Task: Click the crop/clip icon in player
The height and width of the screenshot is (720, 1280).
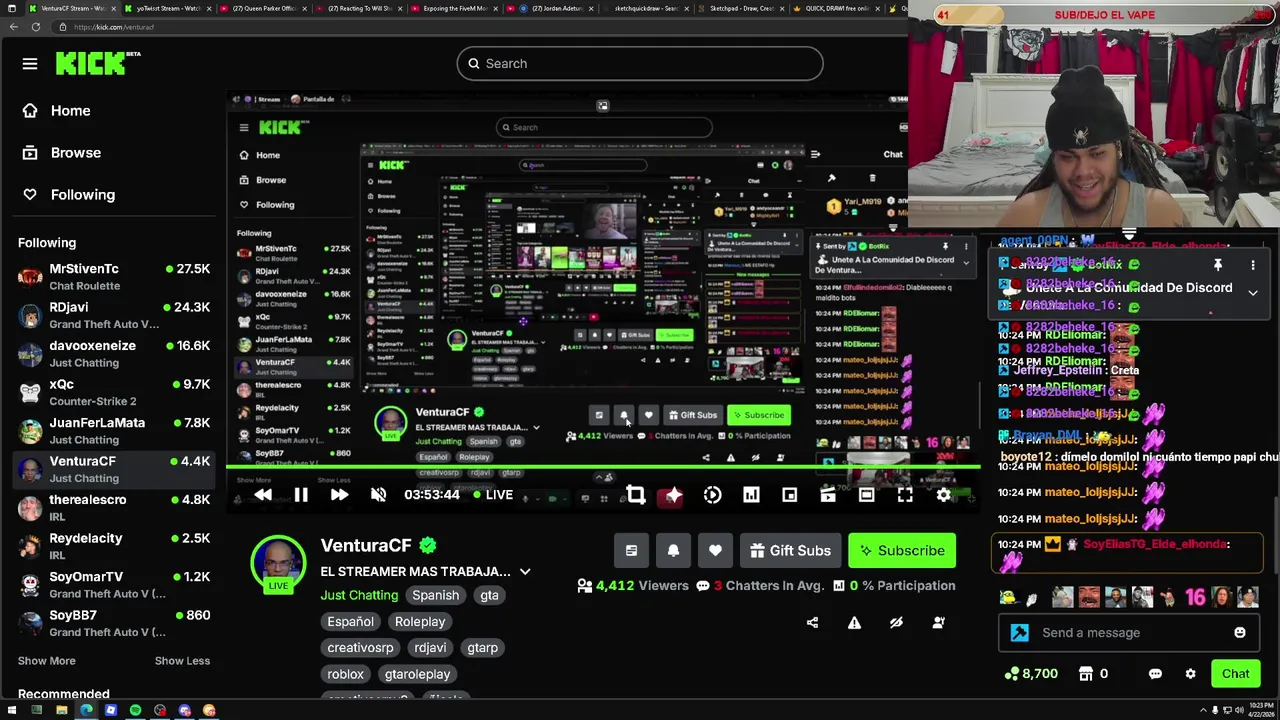Action: click(x=635, y=495)
